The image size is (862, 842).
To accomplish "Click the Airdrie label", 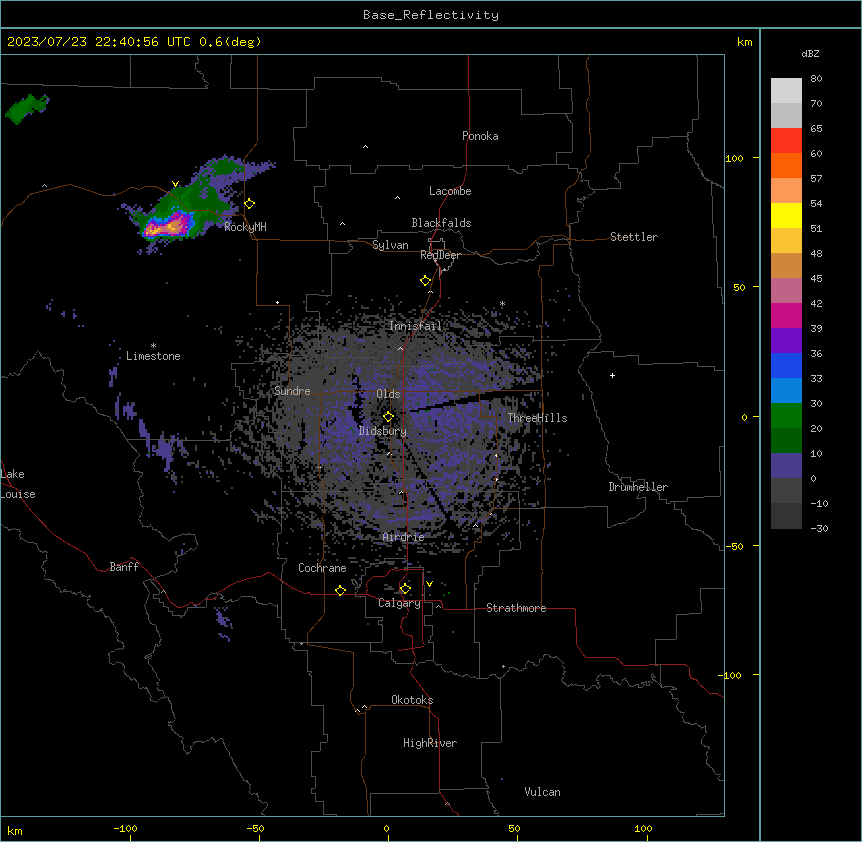I will coord(403,537).
